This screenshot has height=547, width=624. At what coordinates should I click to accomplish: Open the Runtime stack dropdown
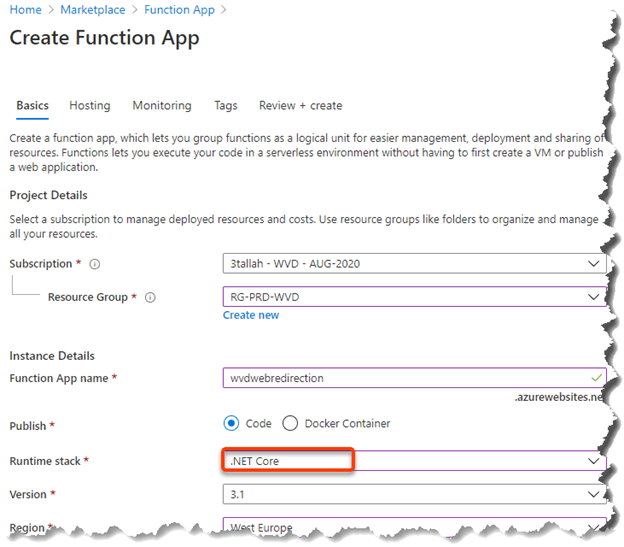(x=414, y=461)
